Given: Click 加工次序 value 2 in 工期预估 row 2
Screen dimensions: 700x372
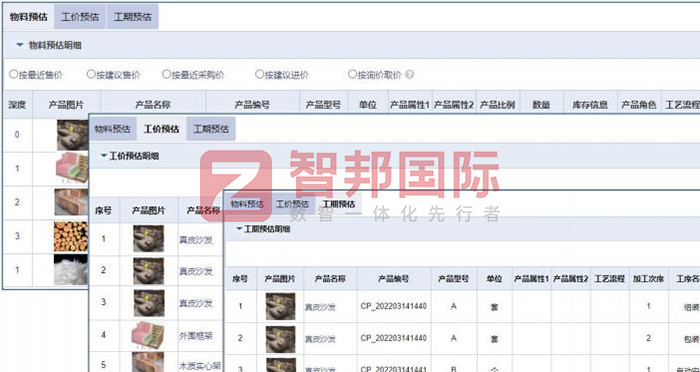Looking at the screenshot, I should click(x=648, y=338).
